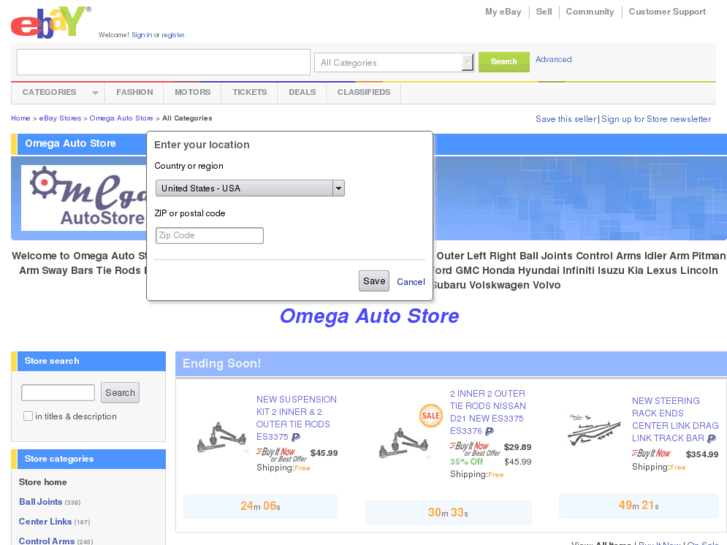Click 'Save this seller' link
The image size is (727, 545).
coord(566,119)
